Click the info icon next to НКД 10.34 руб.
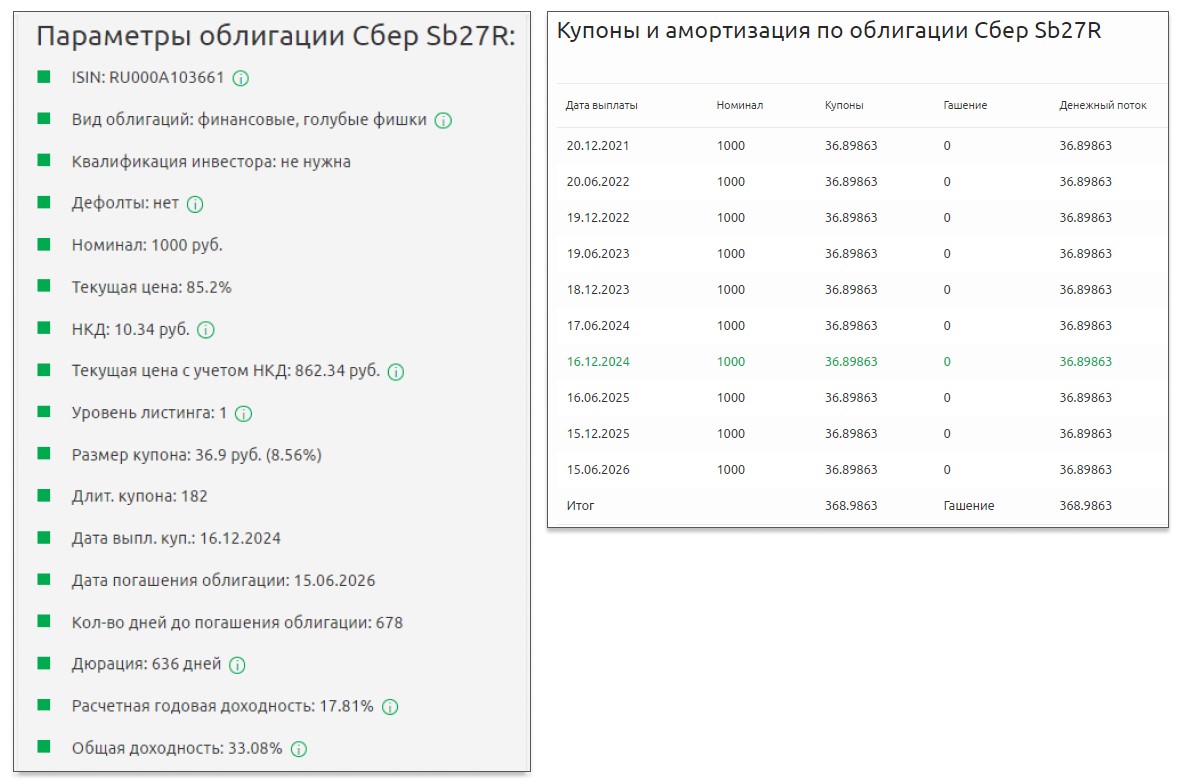This screenshot has height=783, width=1179. 206,330
